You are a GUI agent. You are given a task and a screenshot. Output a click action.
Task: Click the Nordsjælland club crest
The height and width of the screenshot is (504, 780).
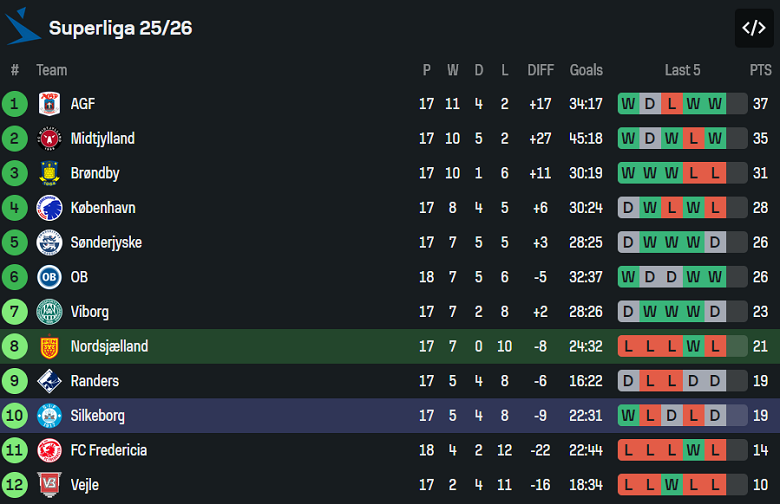pos(49,347)
